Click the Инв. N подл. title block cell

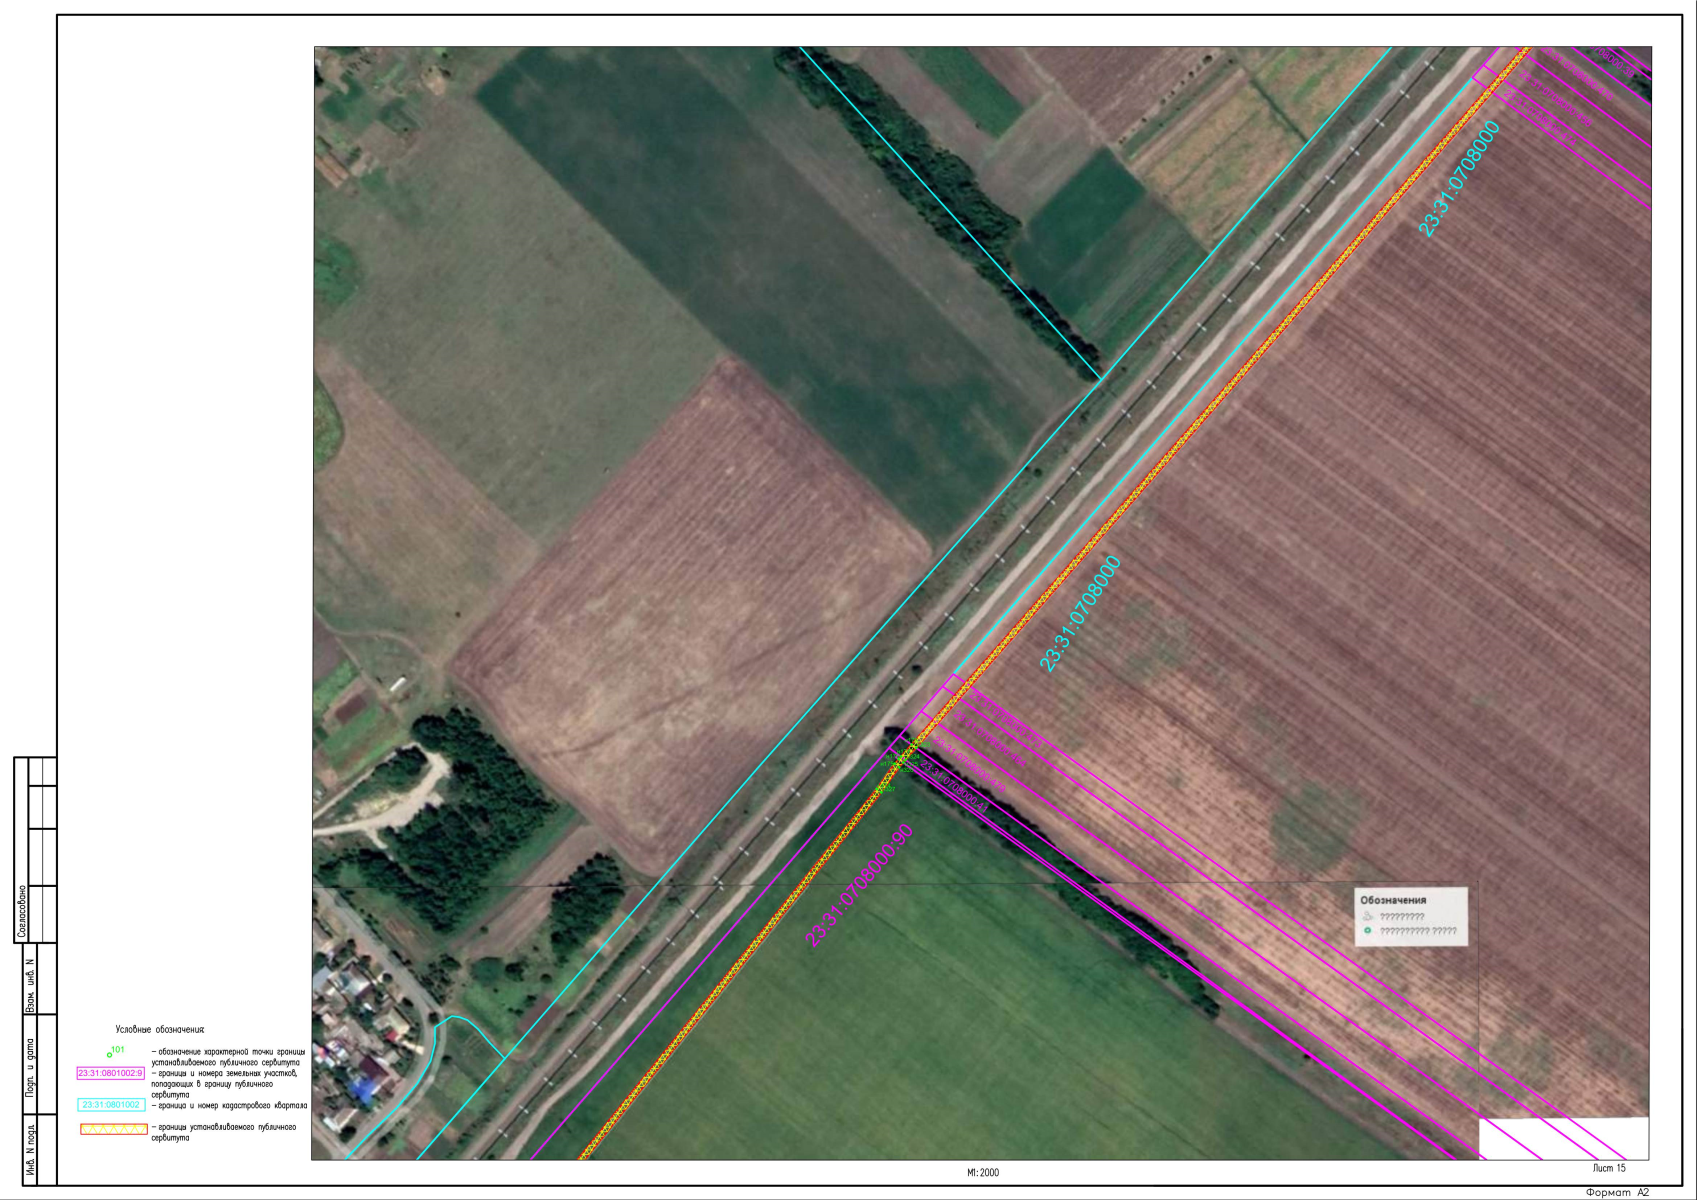[x=30, y=1151]
